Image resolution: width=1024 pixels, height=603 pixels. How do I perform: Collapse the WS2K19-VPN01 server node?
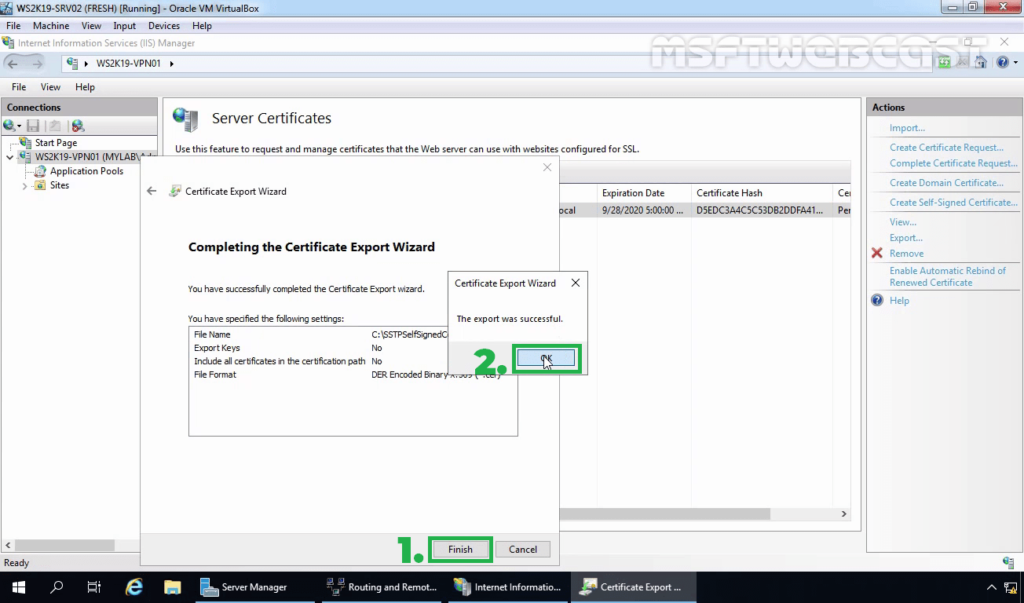coord(10,157)
